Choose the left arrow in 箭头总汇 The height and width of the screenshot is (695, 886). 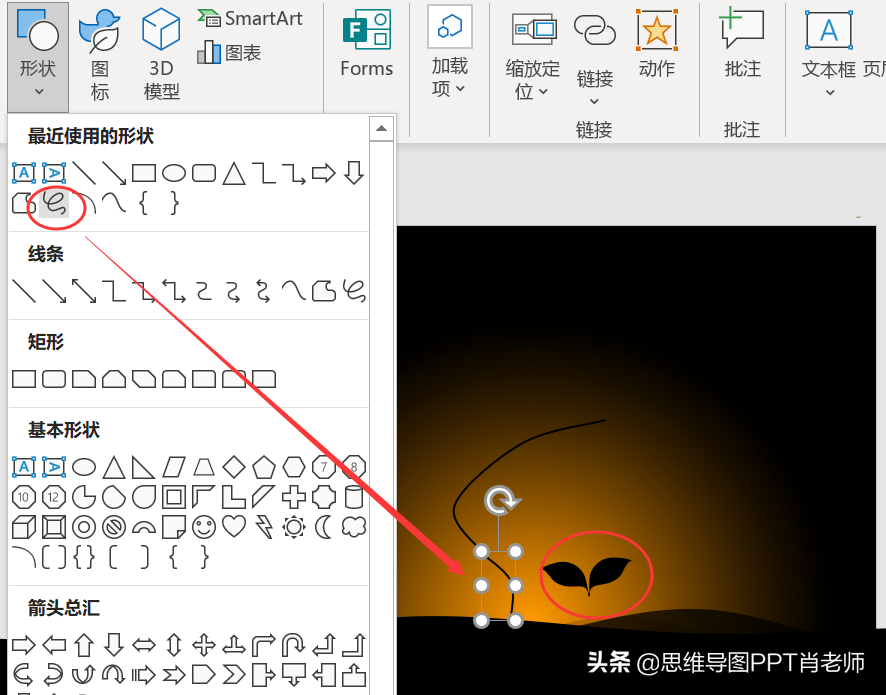click(54, 645)
